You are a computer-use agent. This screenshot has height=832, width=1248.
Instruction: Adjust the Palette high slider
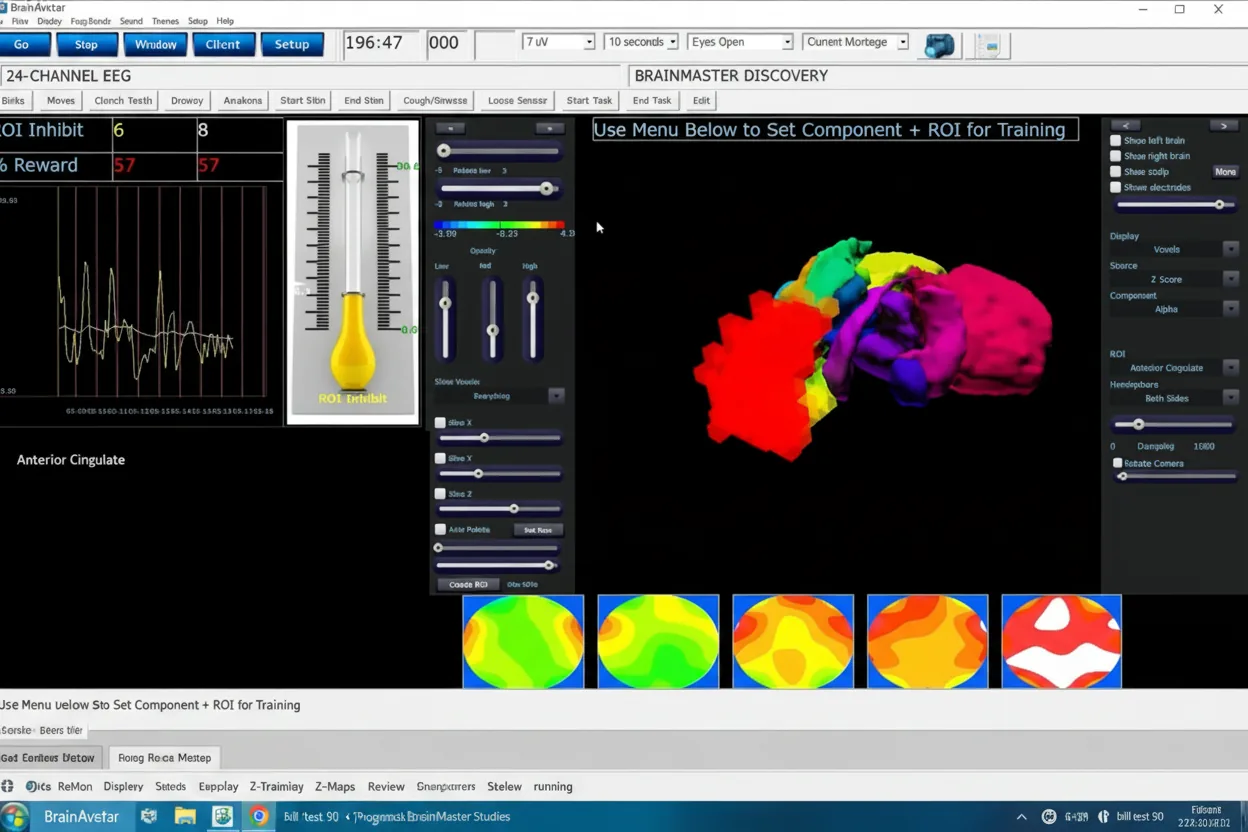(x=500, y=189)
